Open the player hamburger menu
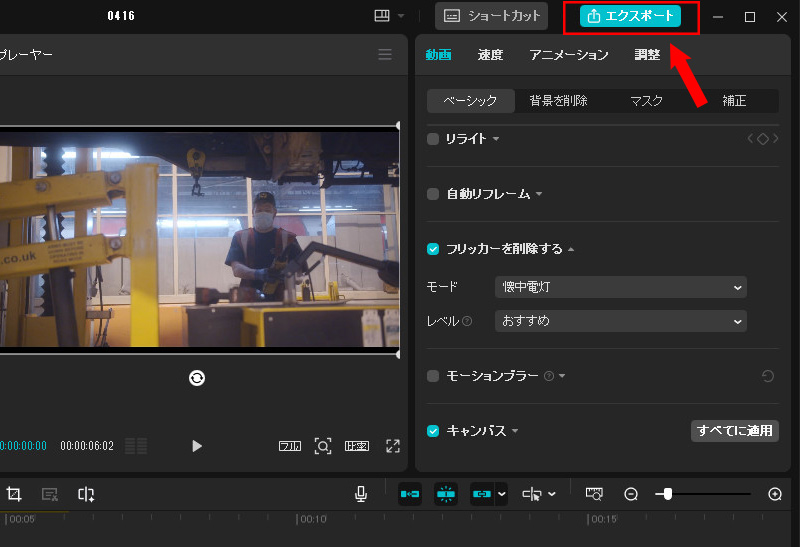The width and height of the screenshot is (800, 547). click(x=385, y=55)
